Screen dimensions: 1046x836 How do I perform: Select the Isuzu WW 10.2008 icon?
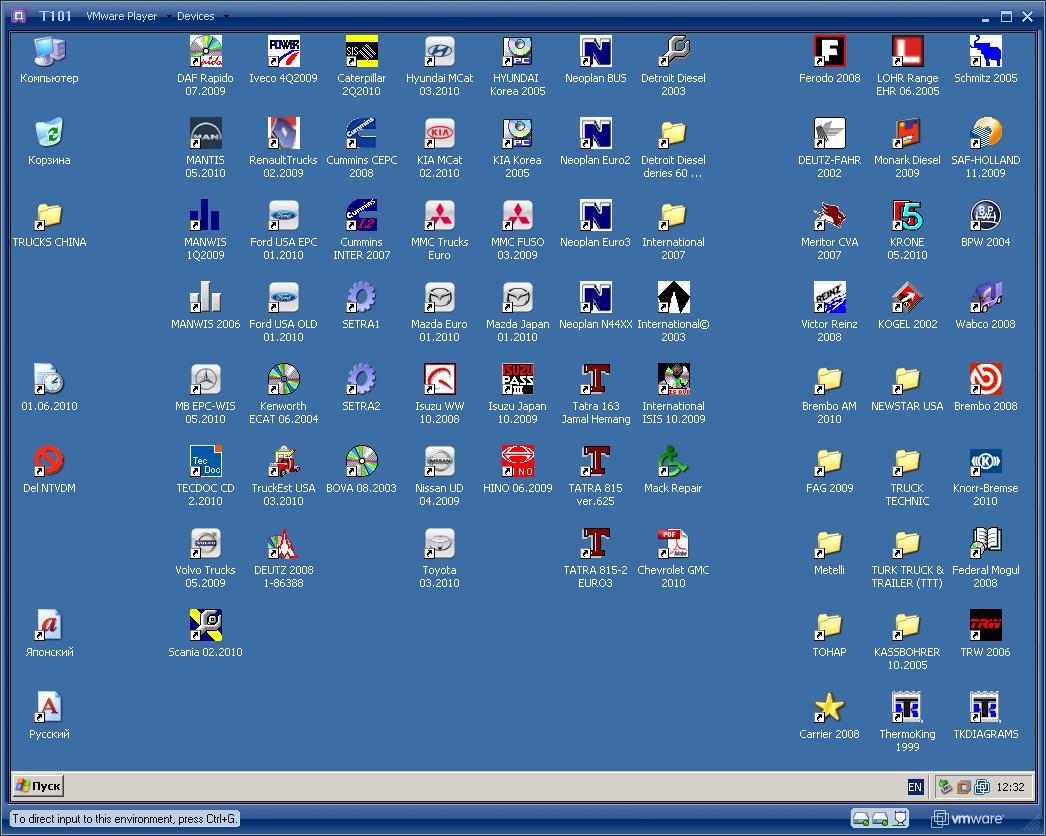pos(439,380)
